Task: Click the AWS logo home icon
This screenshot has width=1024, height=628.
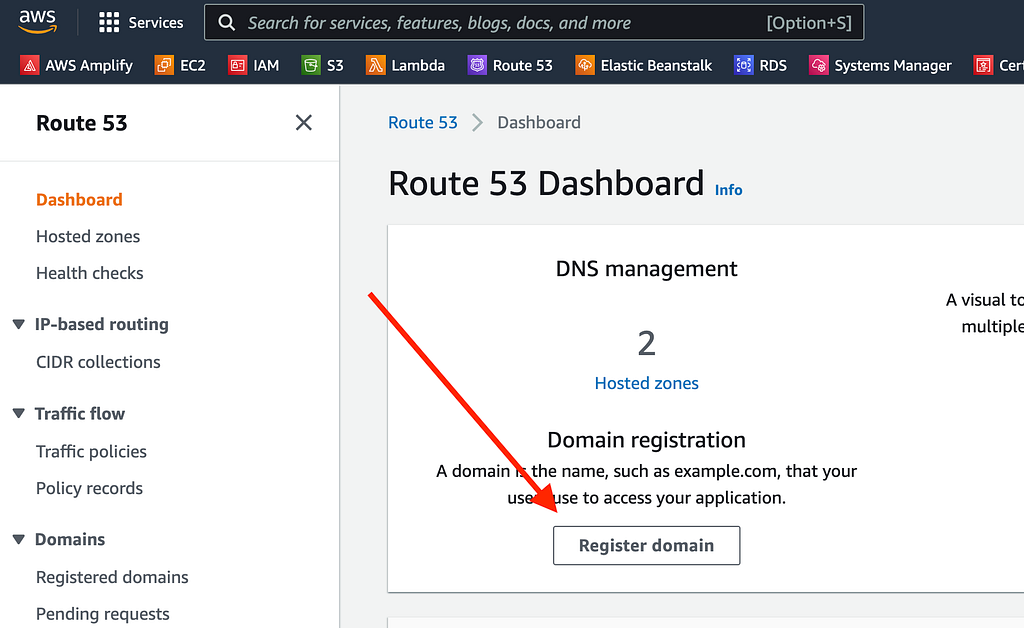Action: click(x=37, y=21)
